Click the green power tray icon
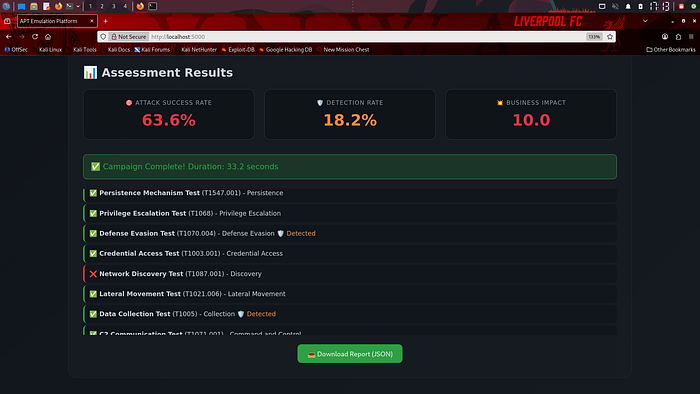 pos(694,6)
